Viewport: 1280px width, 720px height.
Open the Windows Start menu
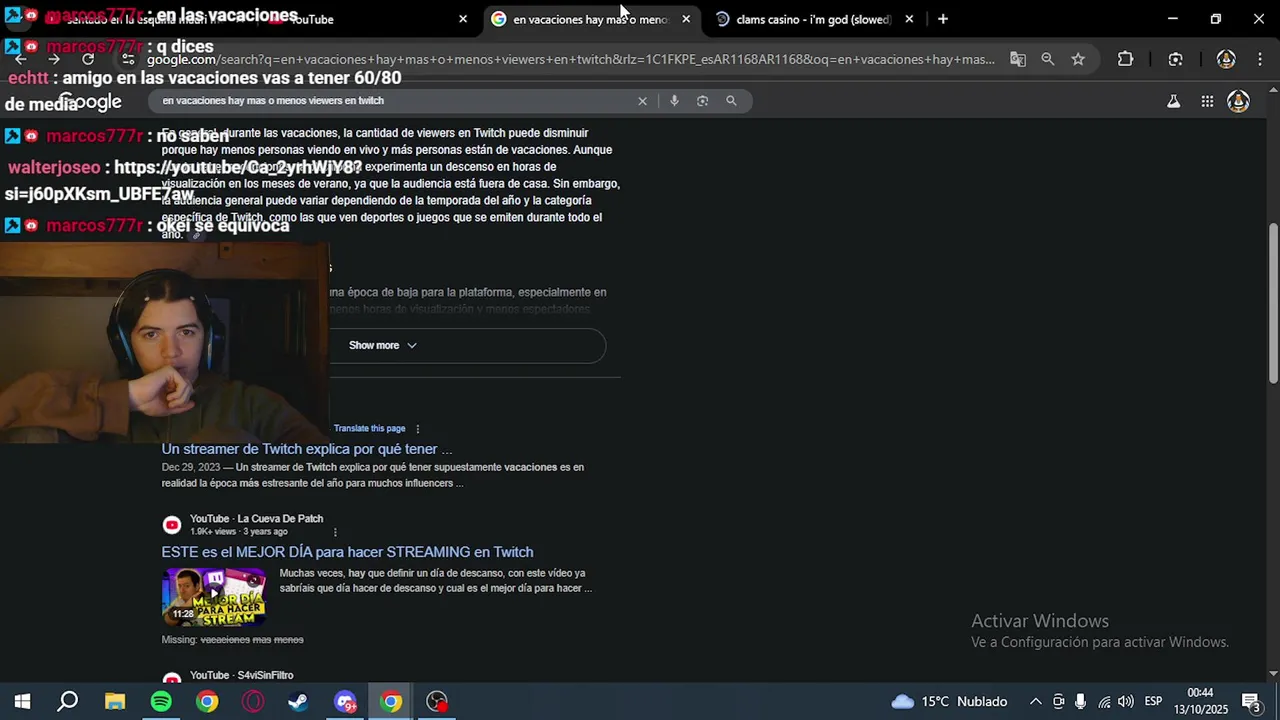22,702
